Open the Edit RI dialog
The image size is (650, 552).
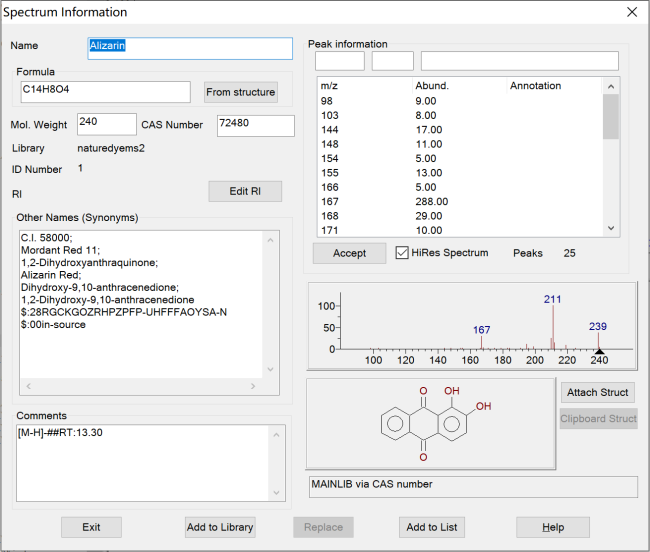click(245, 191)
